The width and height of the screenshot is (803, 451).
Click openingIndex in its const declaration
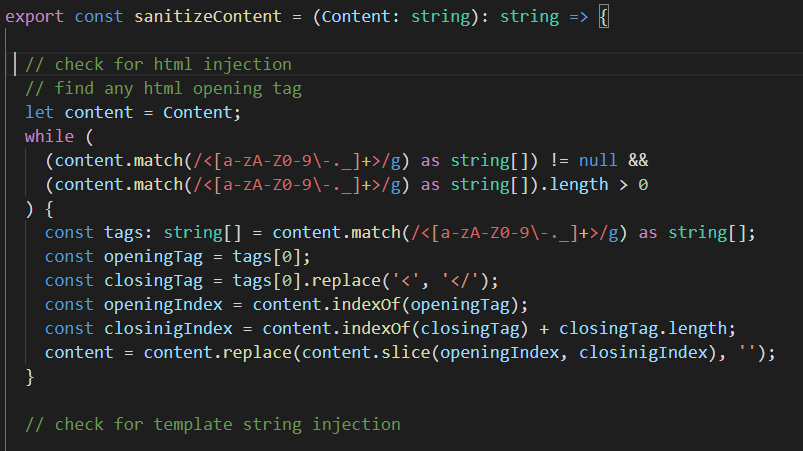[x=163, y=305]
